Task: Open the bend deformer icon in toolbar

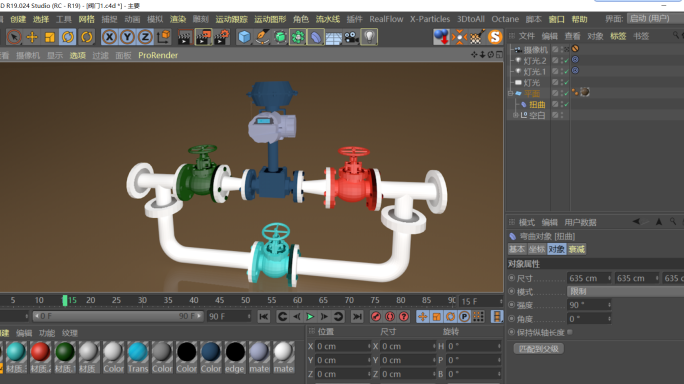Action: 315,37
